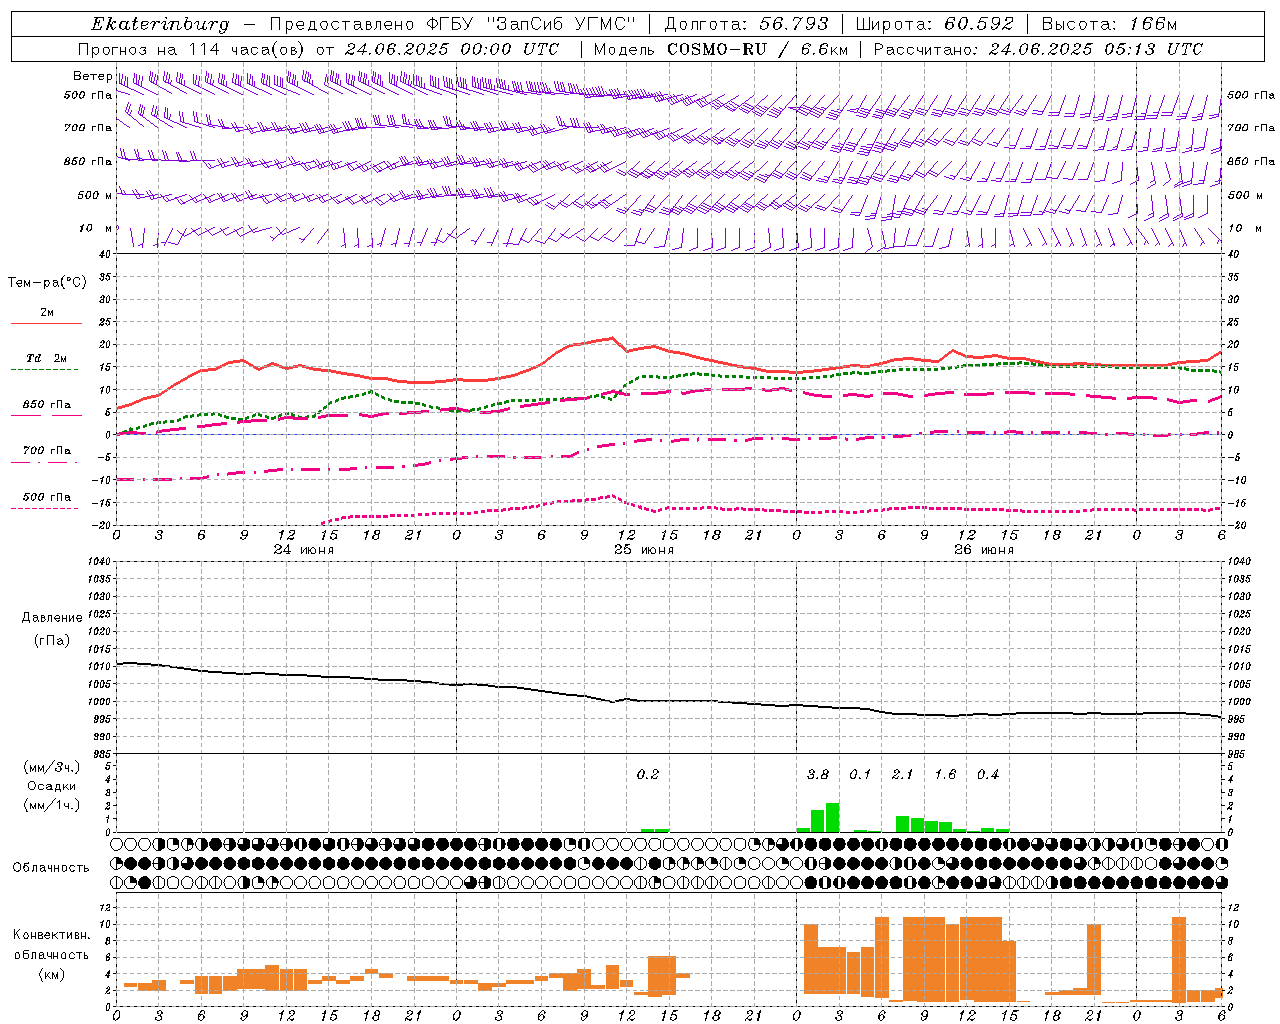Click 40 at top of left temperature axis
This screenshot has width=1280, height=1024.
(x=102, y=255)
